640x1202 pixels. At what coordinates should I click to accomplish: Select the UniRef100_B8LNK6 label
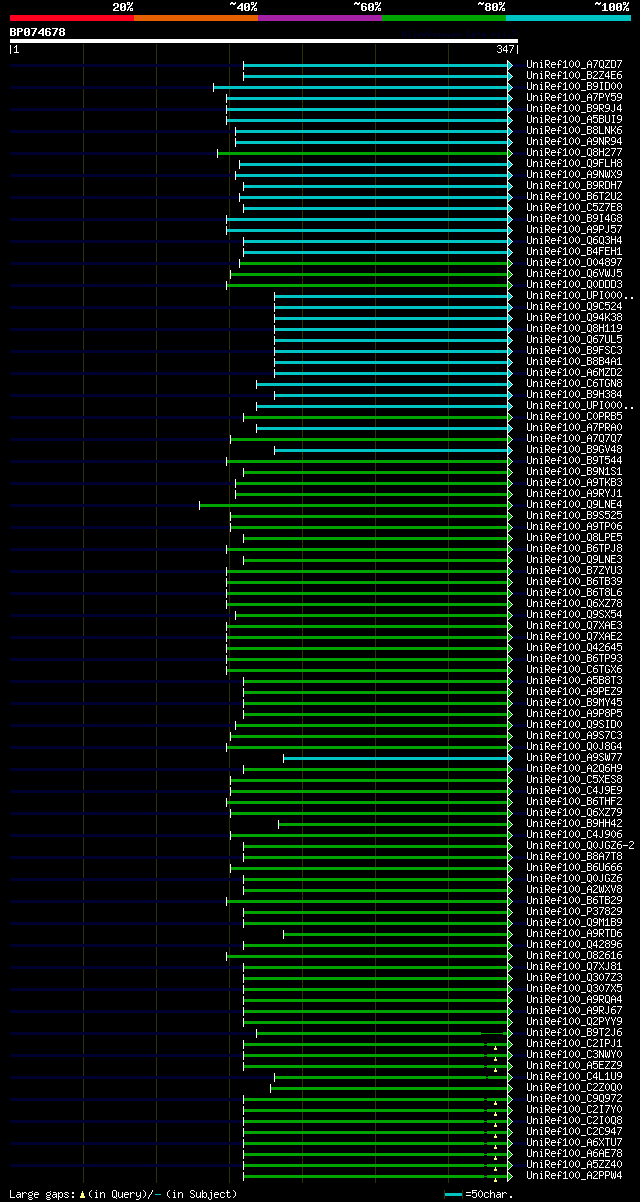[574, 130]
